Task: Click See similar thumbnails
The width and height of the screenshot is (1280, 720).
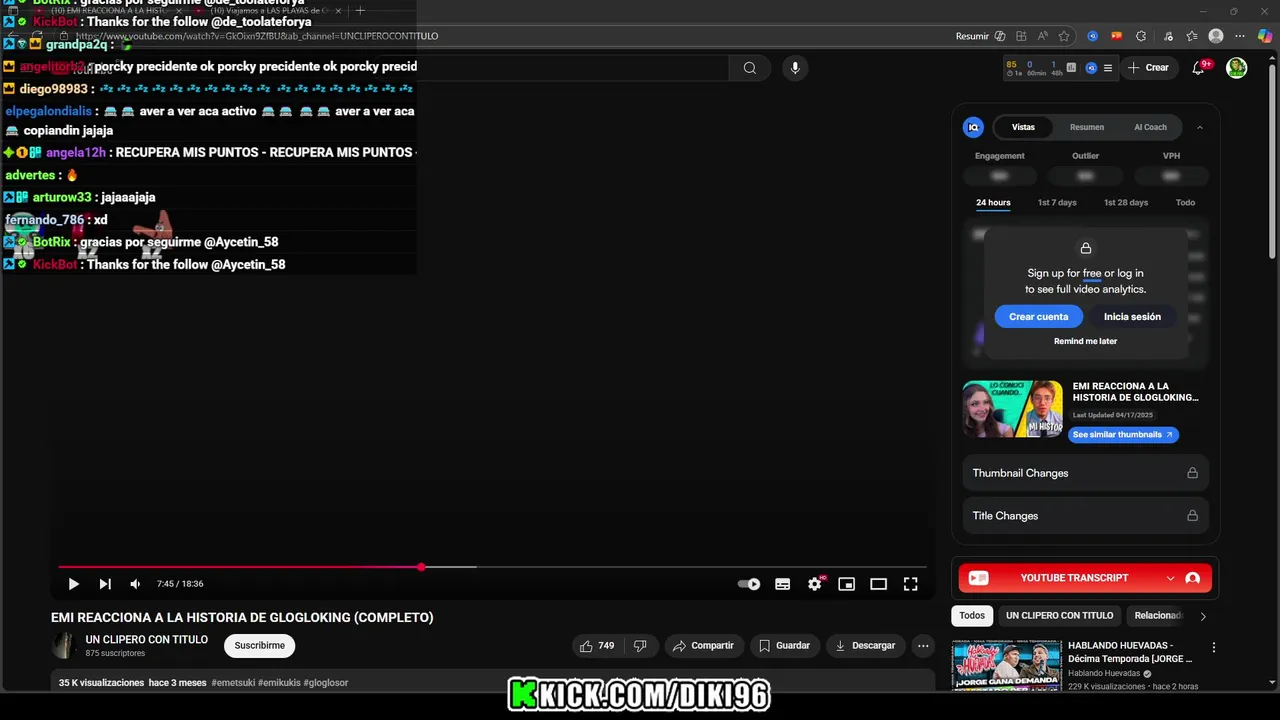Action: [x=1123, y=435]
